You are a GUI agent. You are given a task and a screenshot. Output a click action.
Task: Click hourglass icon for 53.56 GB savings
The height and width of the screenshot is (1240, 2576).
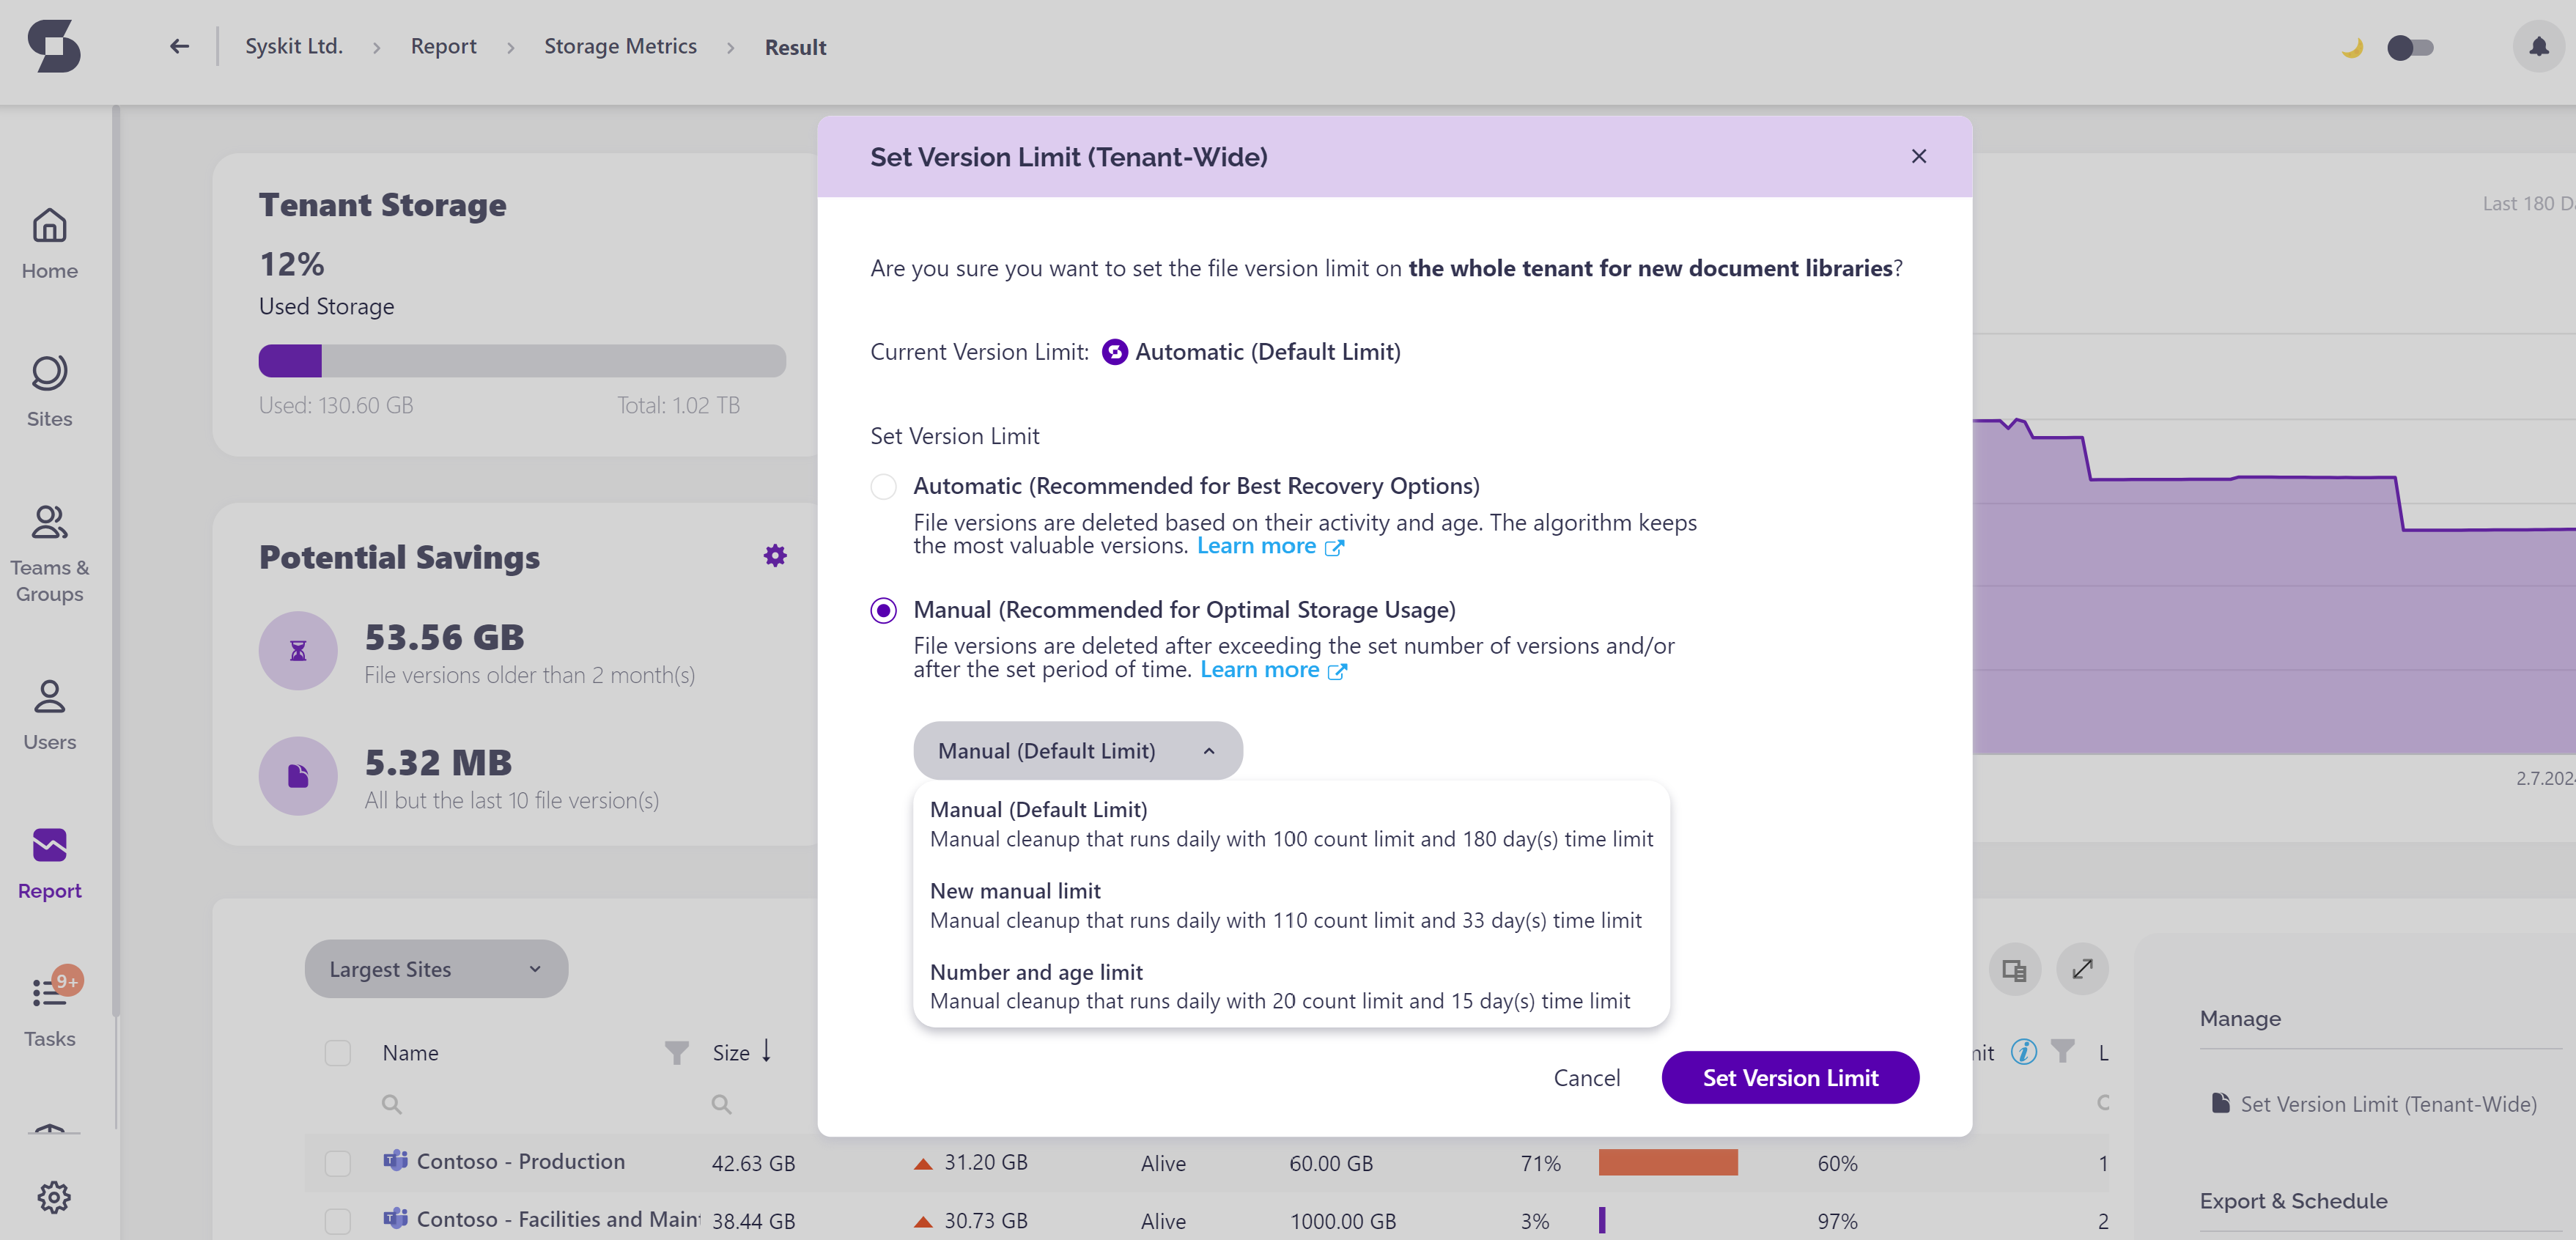click(x=298, y=651)
